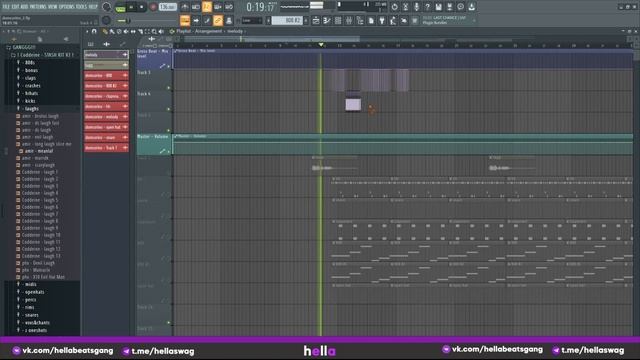The width and height of the screenshot is (640, 360).
Task: Open the EDIT menu
Action: [16, 7]
